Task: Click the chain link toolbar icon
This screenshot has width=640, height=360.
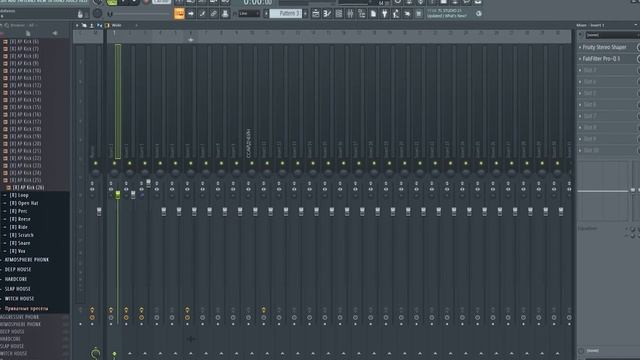Action: (x=213, y=14)
